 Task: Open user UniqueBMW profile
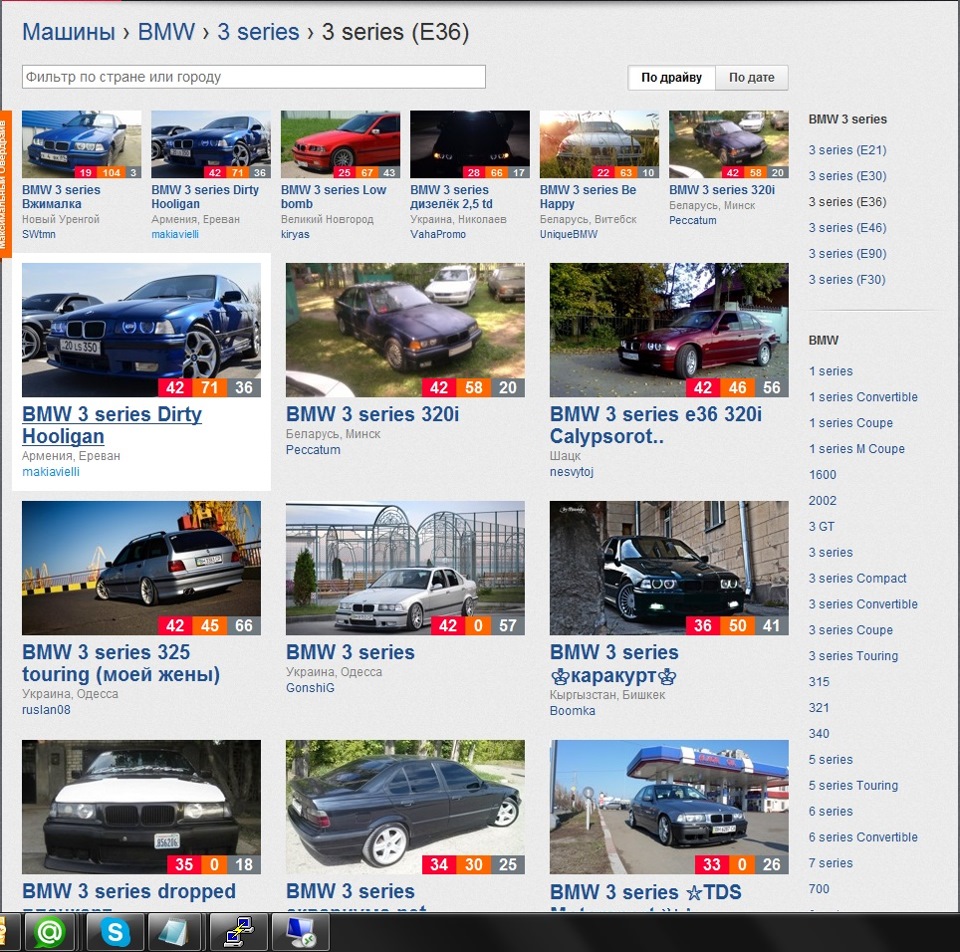[x=569, y=234]
